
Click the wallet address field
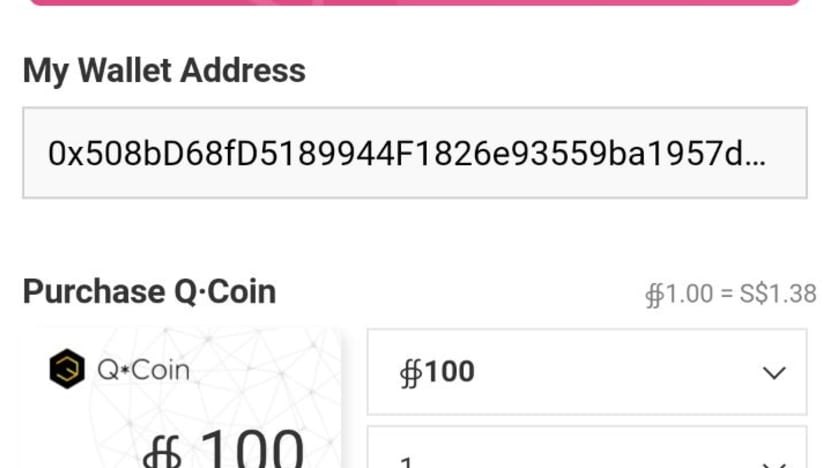pos(414,153)
